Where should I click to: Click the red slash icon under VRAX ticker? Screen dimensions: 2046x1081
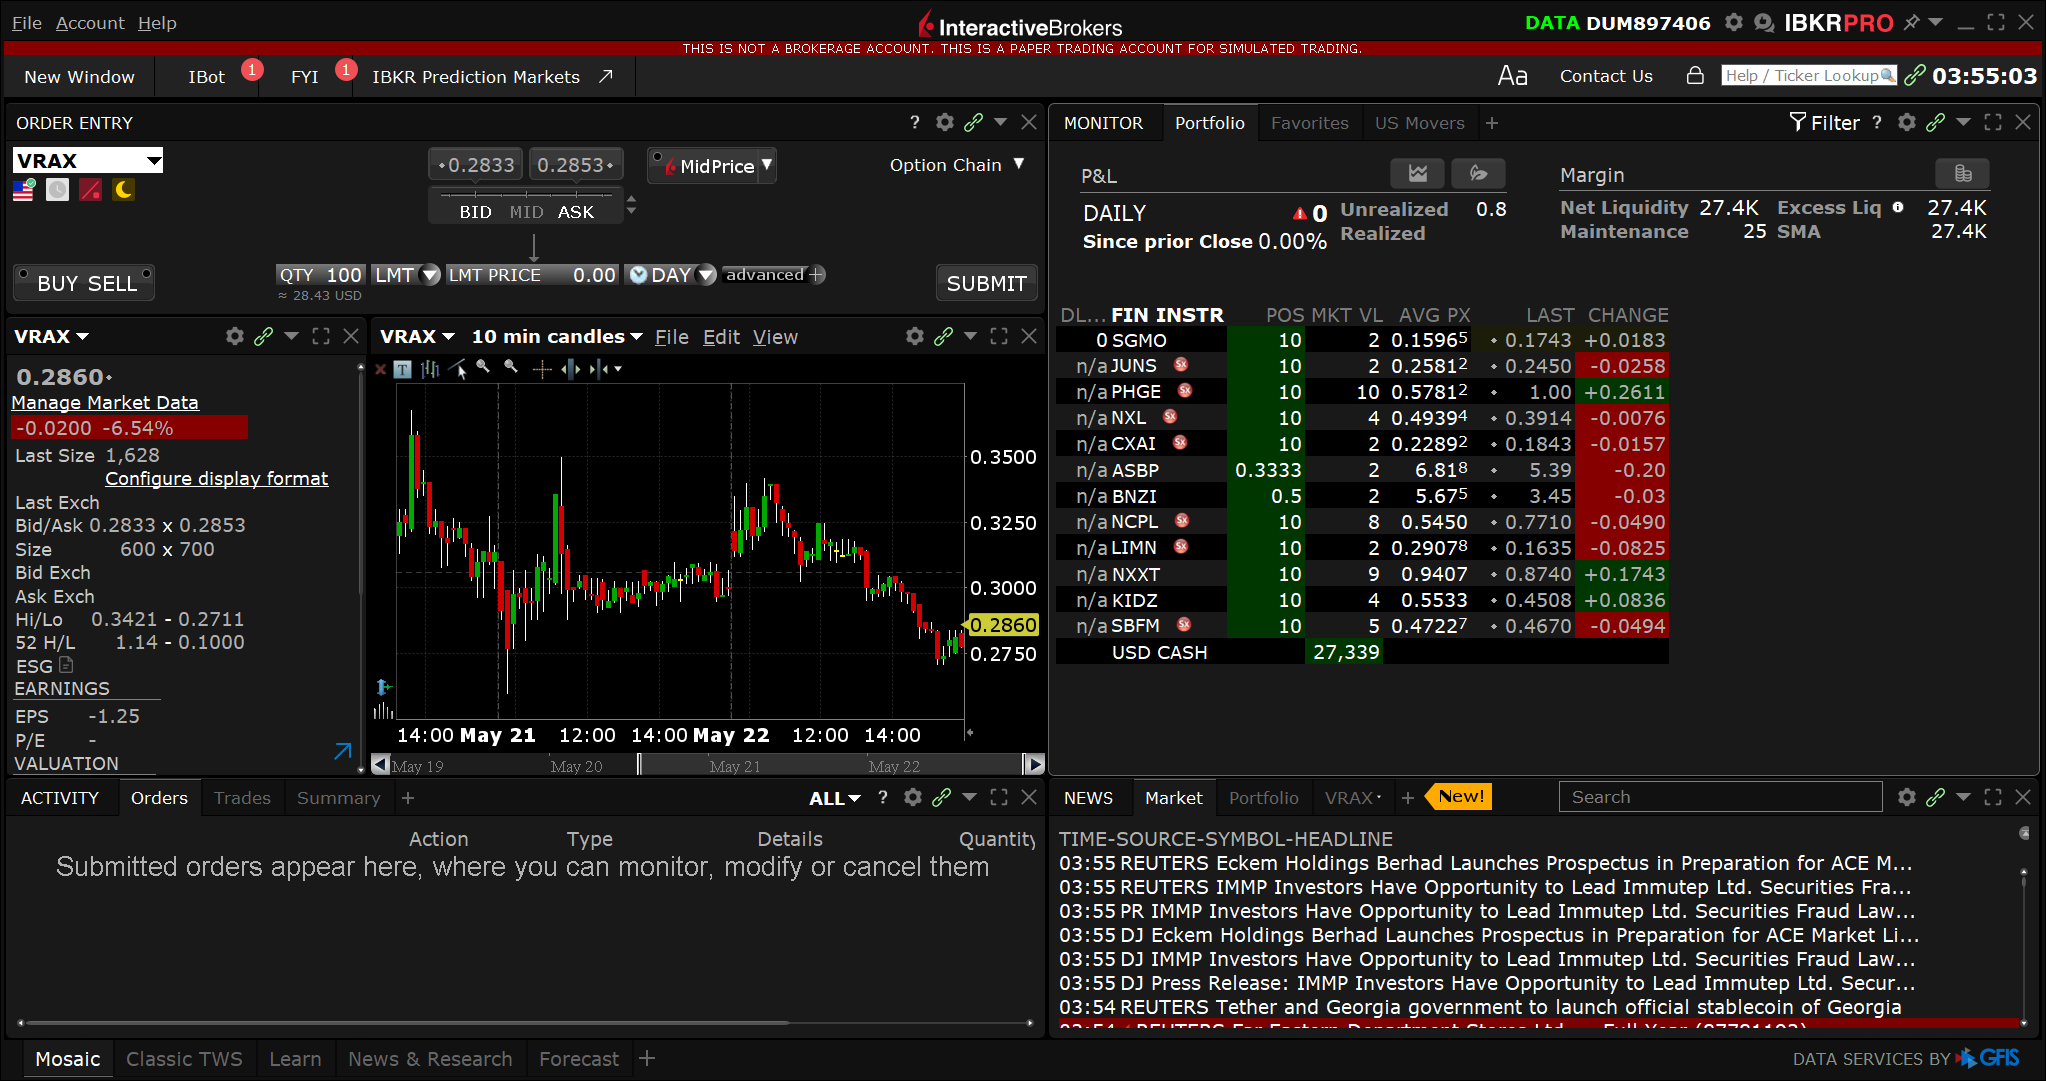click(x=90, y=190)
